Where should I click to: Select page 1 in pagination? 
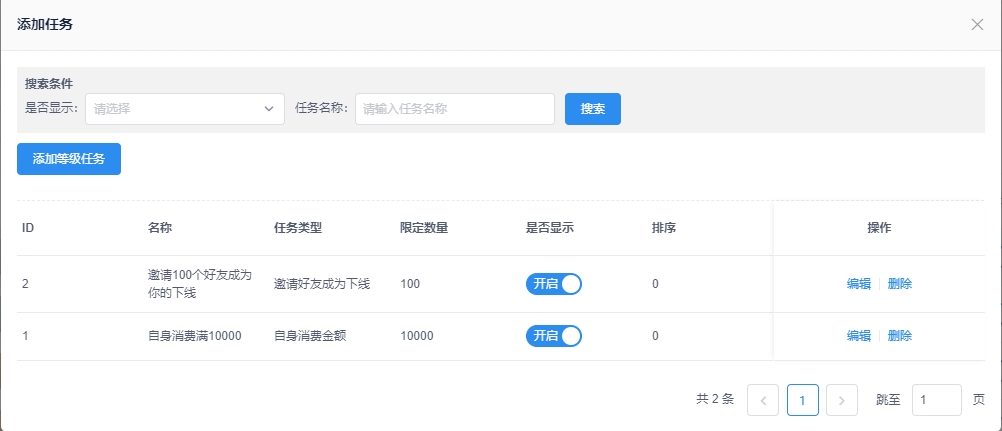coord(803,400)
